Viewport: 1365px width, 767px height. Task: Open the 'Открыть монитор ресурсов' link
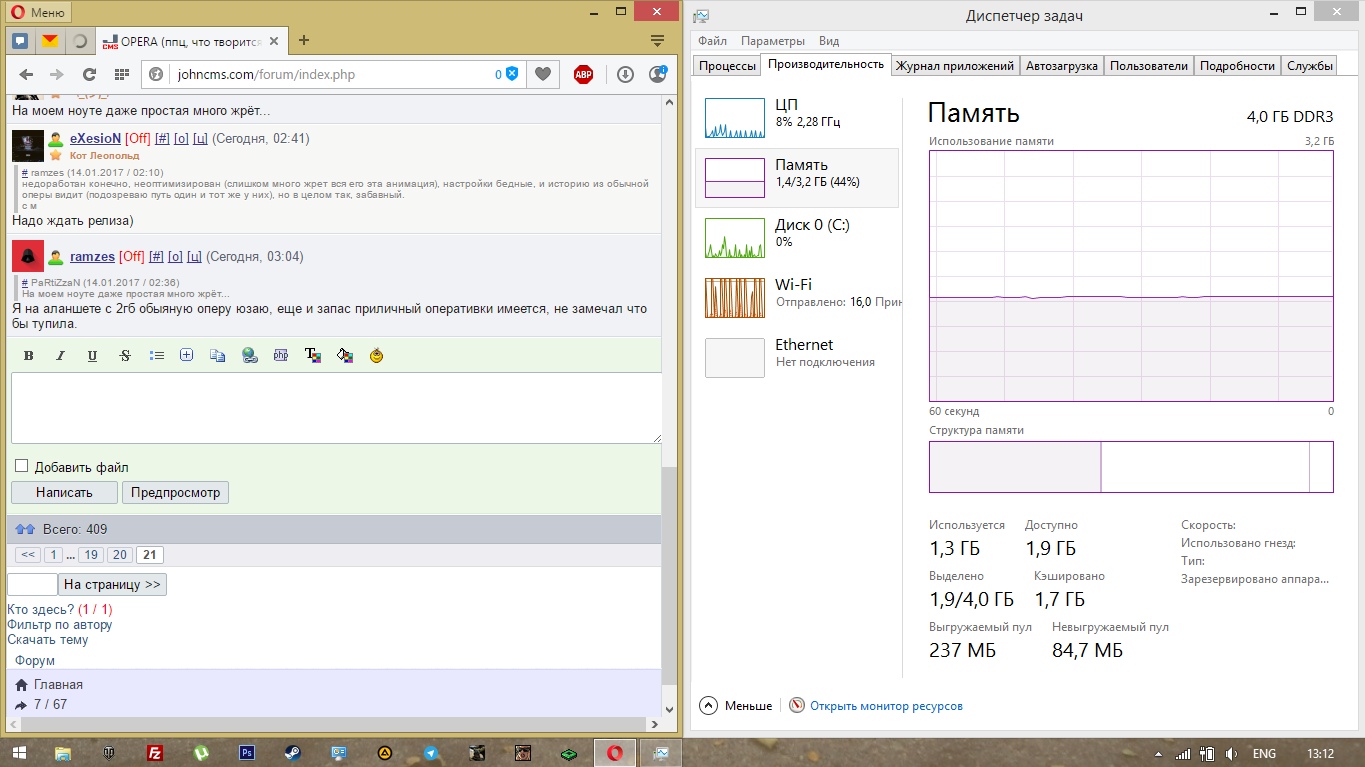click(886, 706)
